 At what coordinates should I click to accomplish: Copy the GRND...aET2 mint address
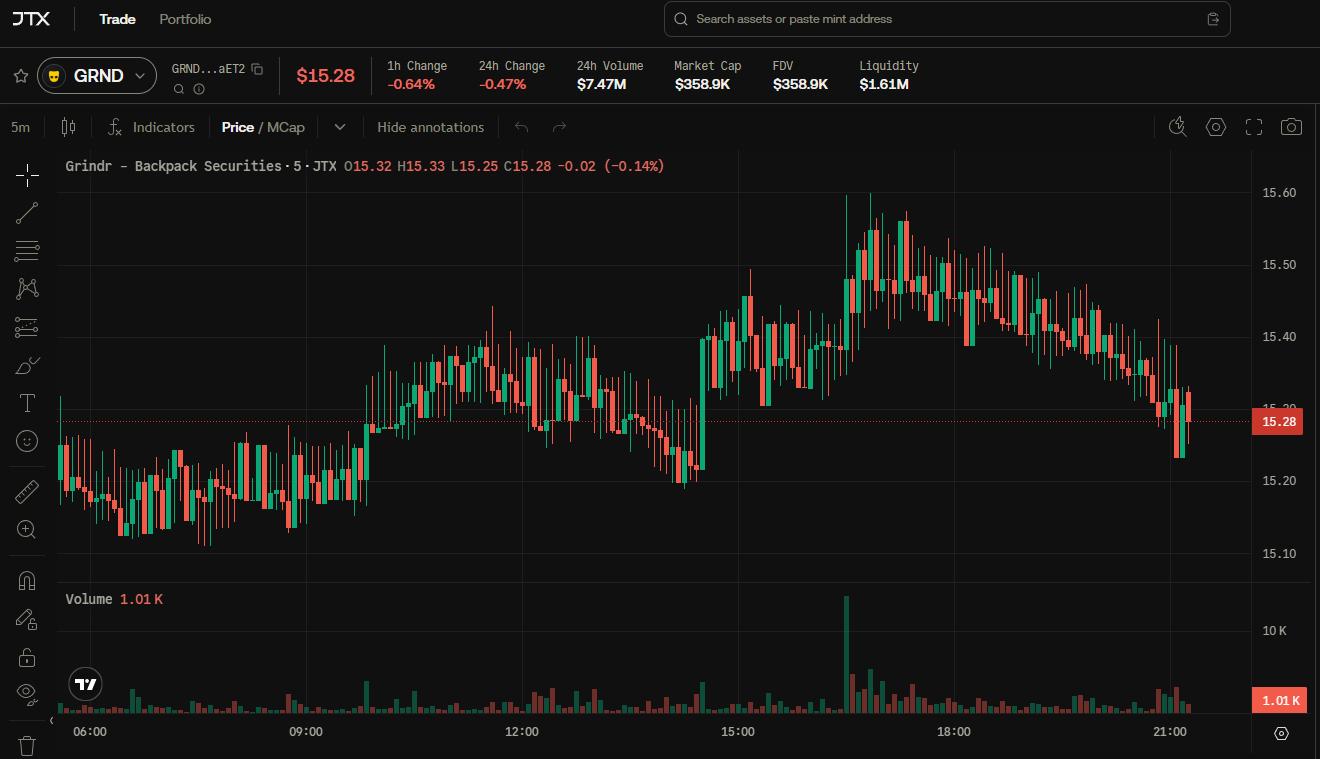257,69
